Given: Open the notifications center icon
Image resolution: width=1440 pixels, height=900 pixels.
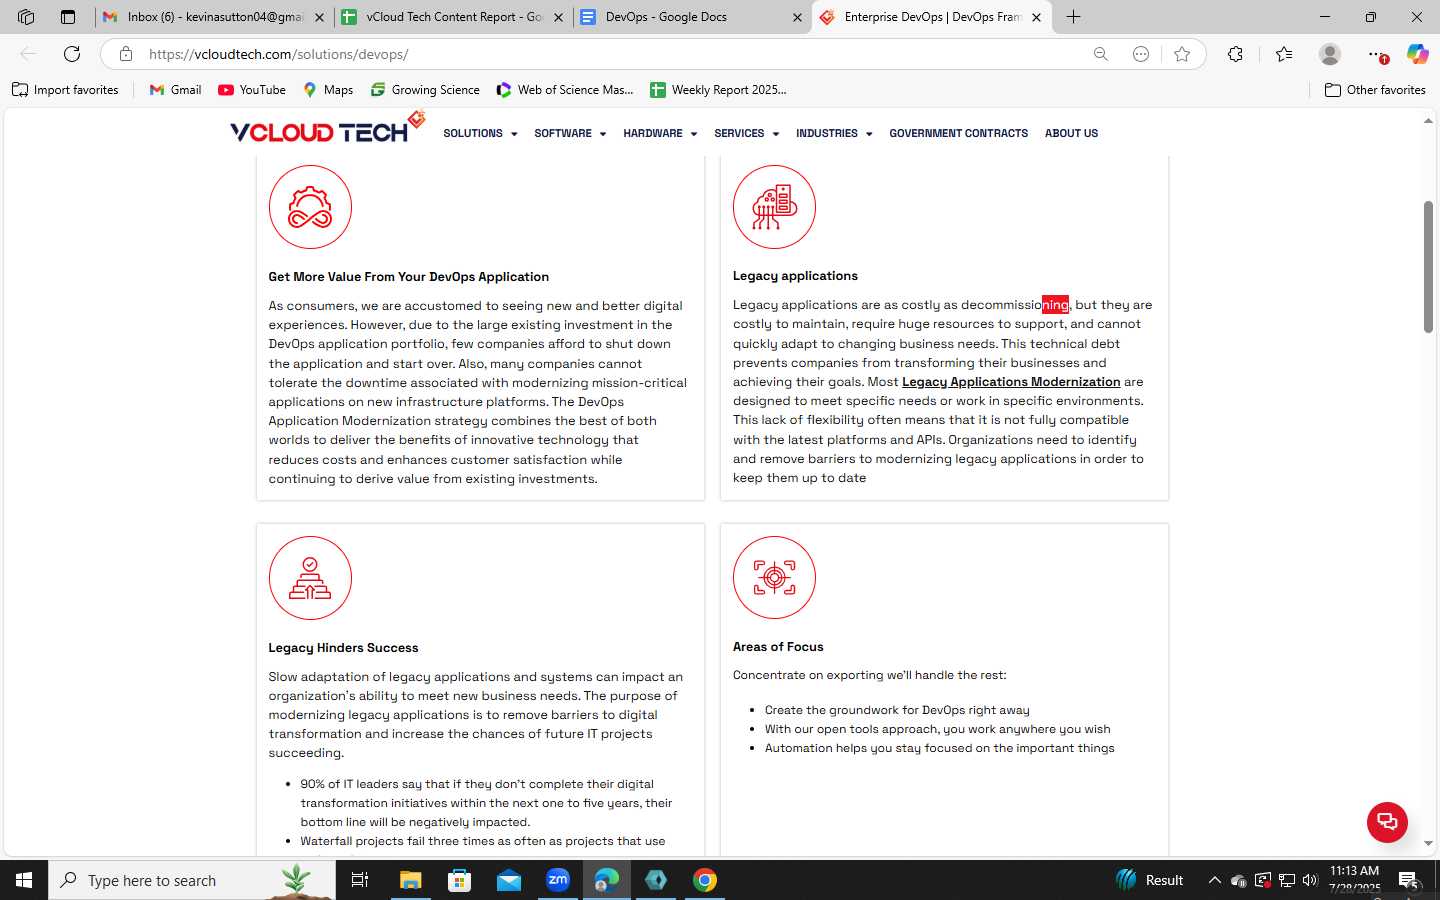Looking at the screenshot, I should (1408, 880).
